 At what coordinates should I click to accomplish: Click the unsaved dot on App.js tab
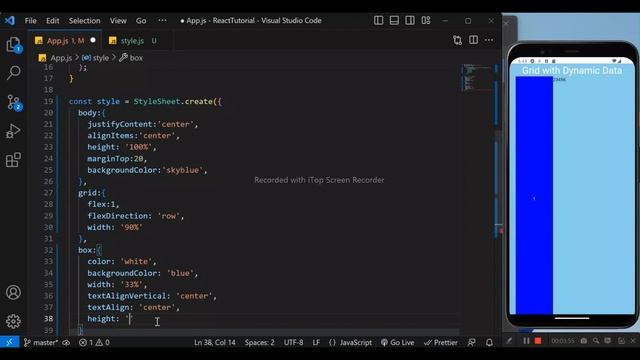[93, 40]
